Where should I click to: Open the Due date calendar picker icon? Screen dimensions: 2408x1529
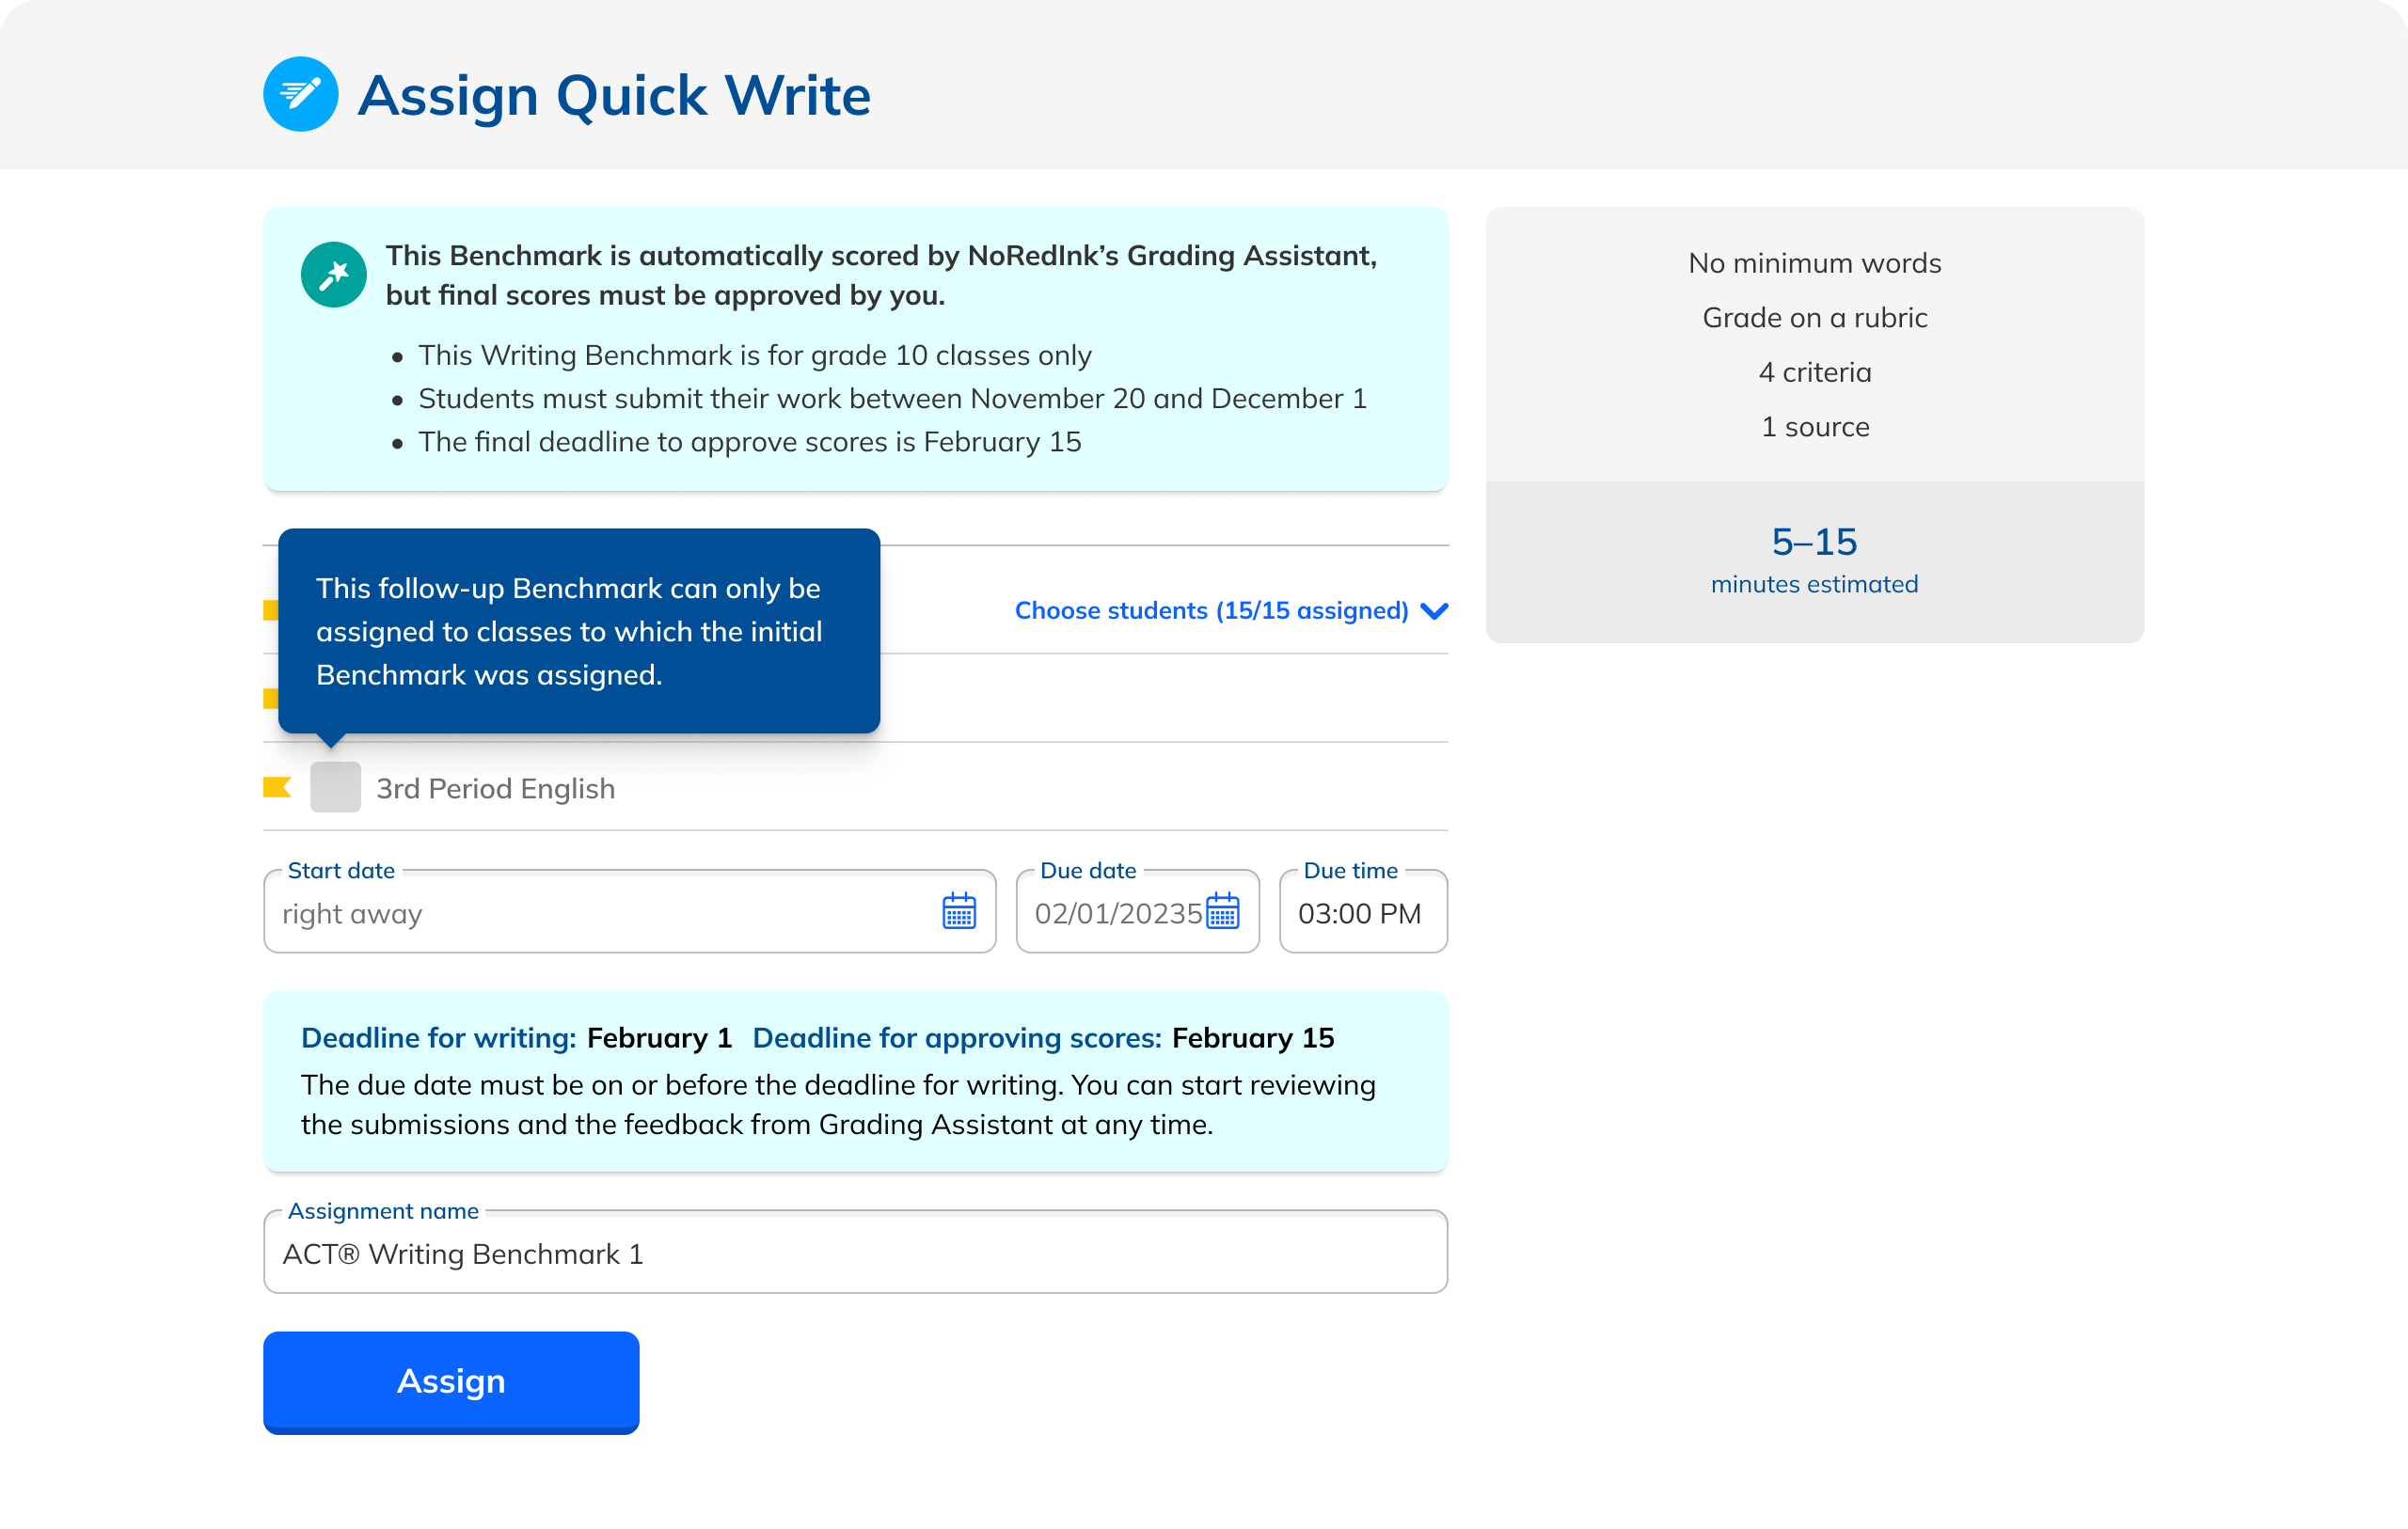[x=1222, y=911]
